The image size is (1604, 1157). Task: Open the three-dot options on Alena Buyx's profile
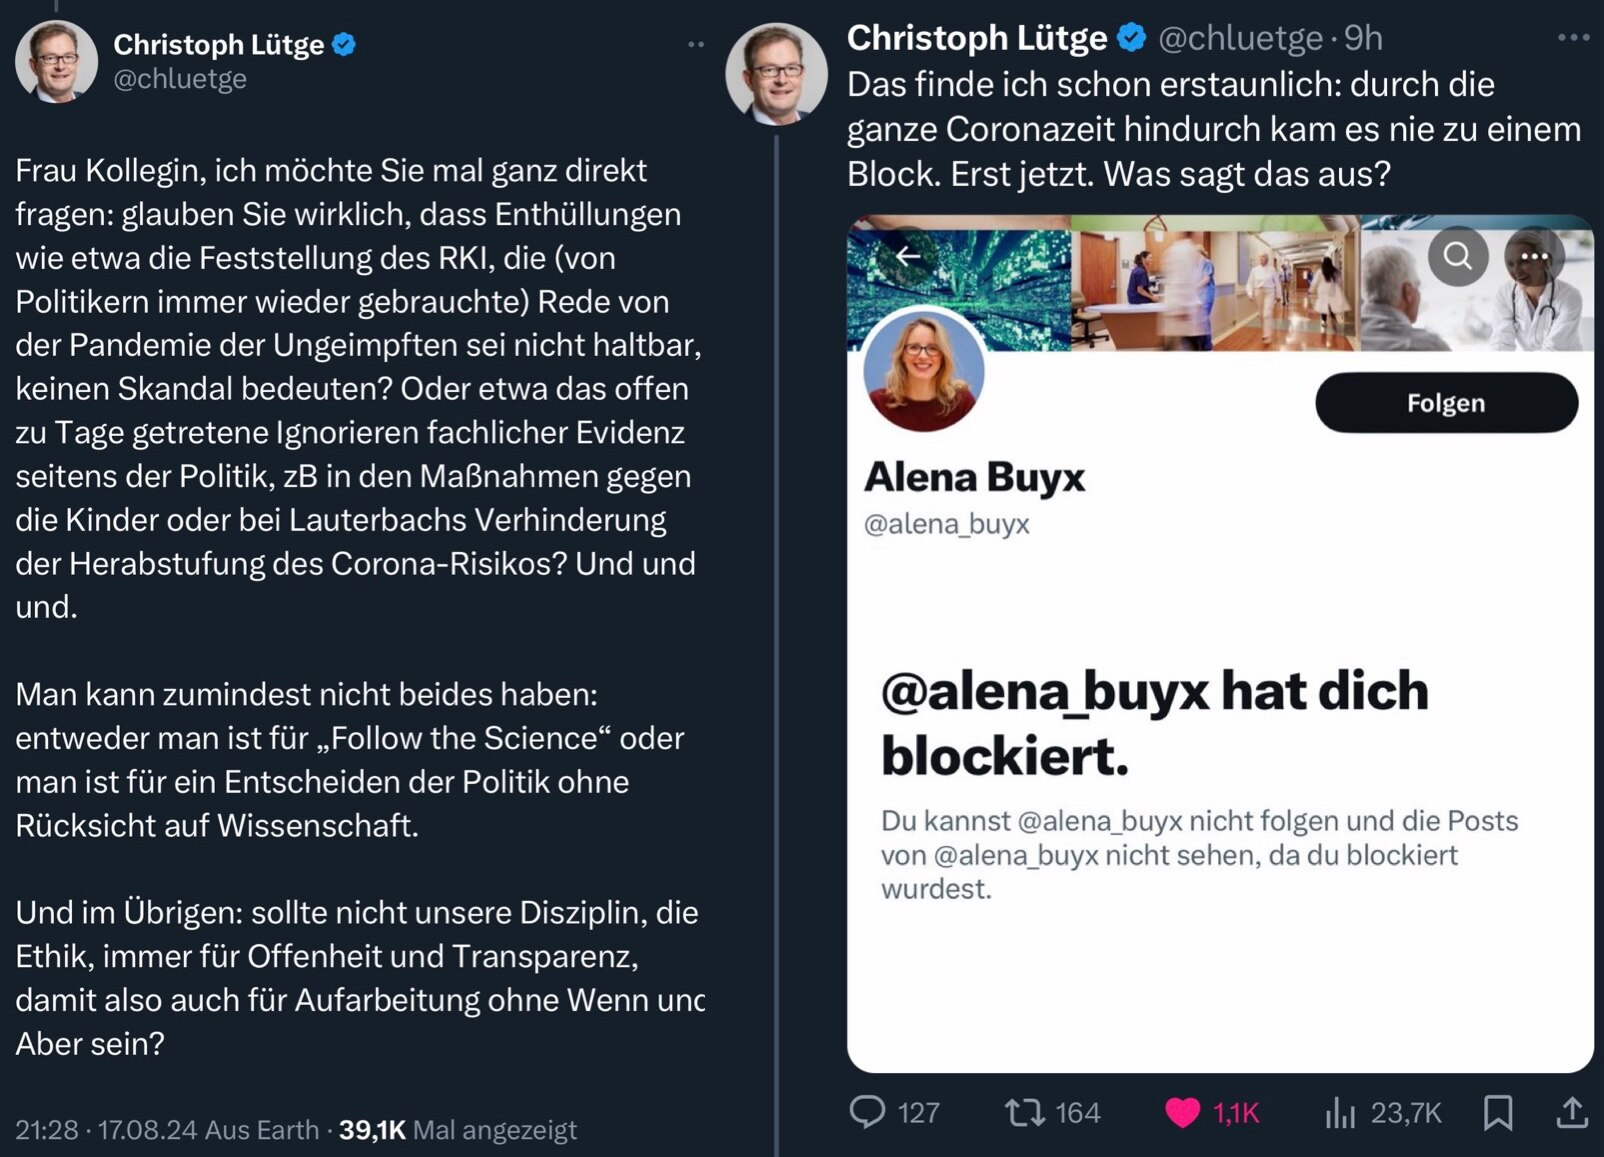click(1534, 258)
